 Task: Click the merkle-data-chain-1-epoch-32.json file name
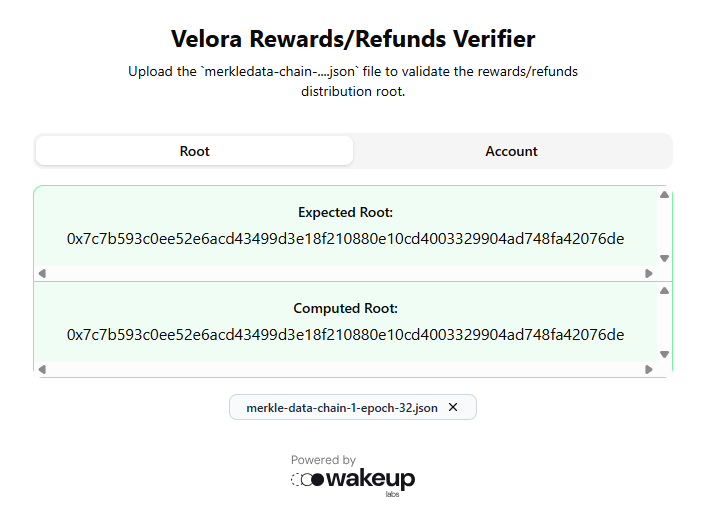[341, 408]
